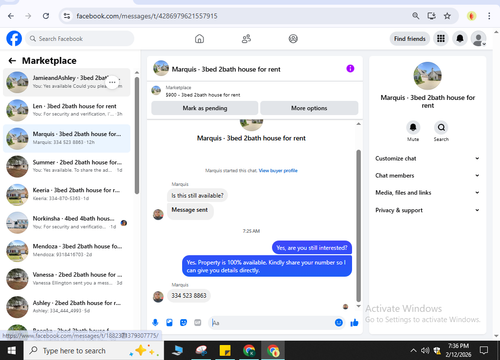
Task: Open Vanessa's 2bed 2bath conversation
Action: pos(67,279)
